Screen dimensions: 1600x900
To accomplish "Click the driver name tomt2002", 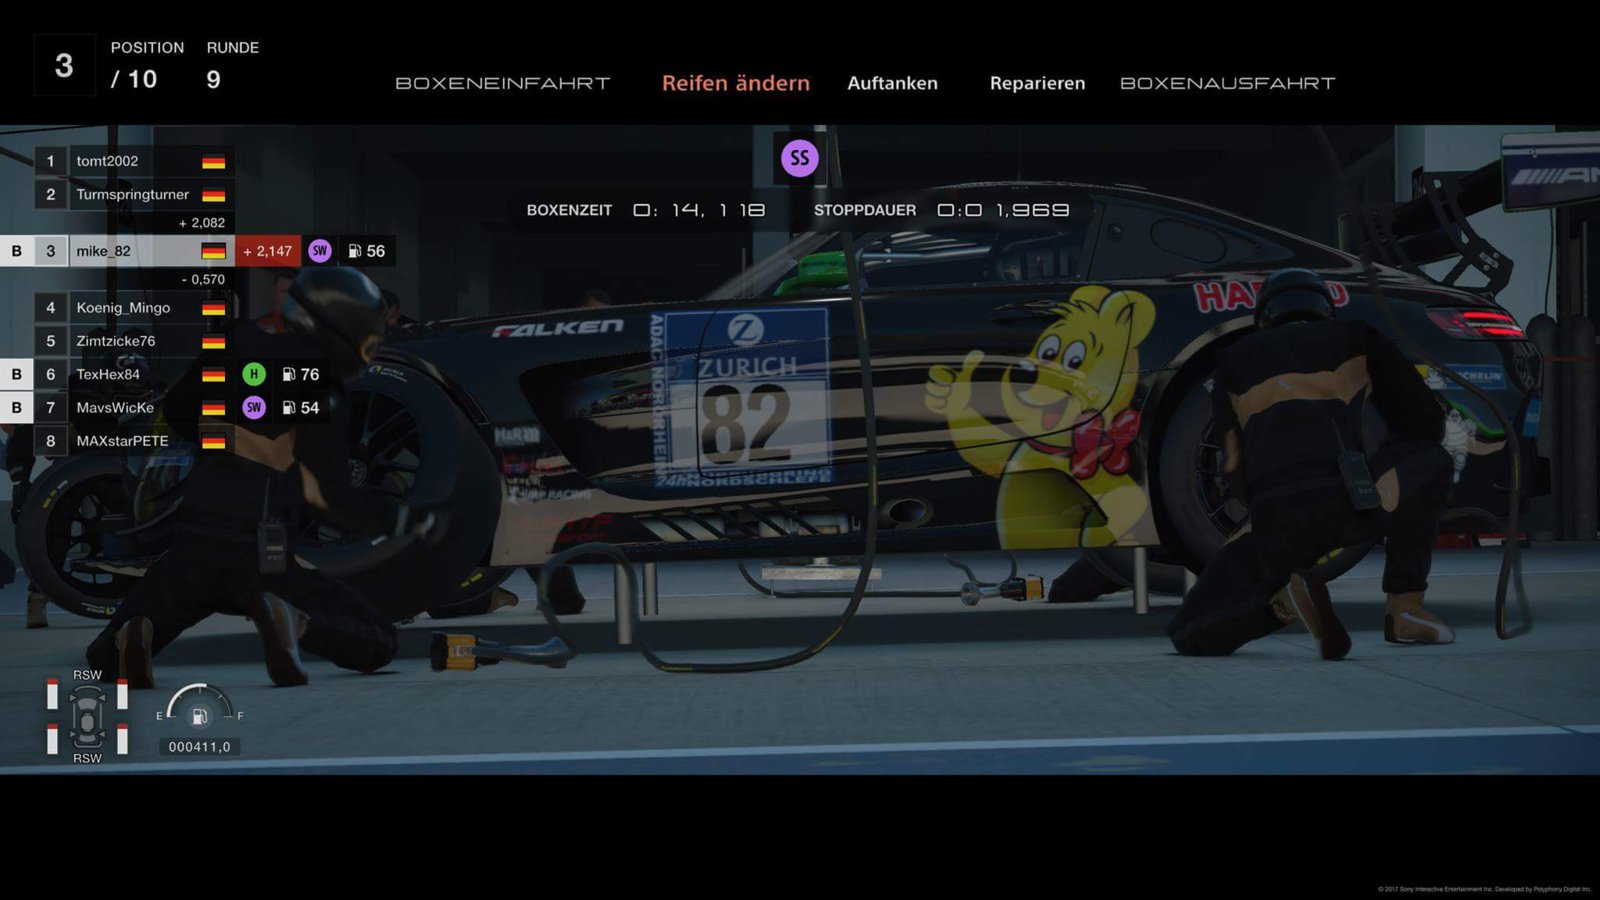I will coord(107,161).
